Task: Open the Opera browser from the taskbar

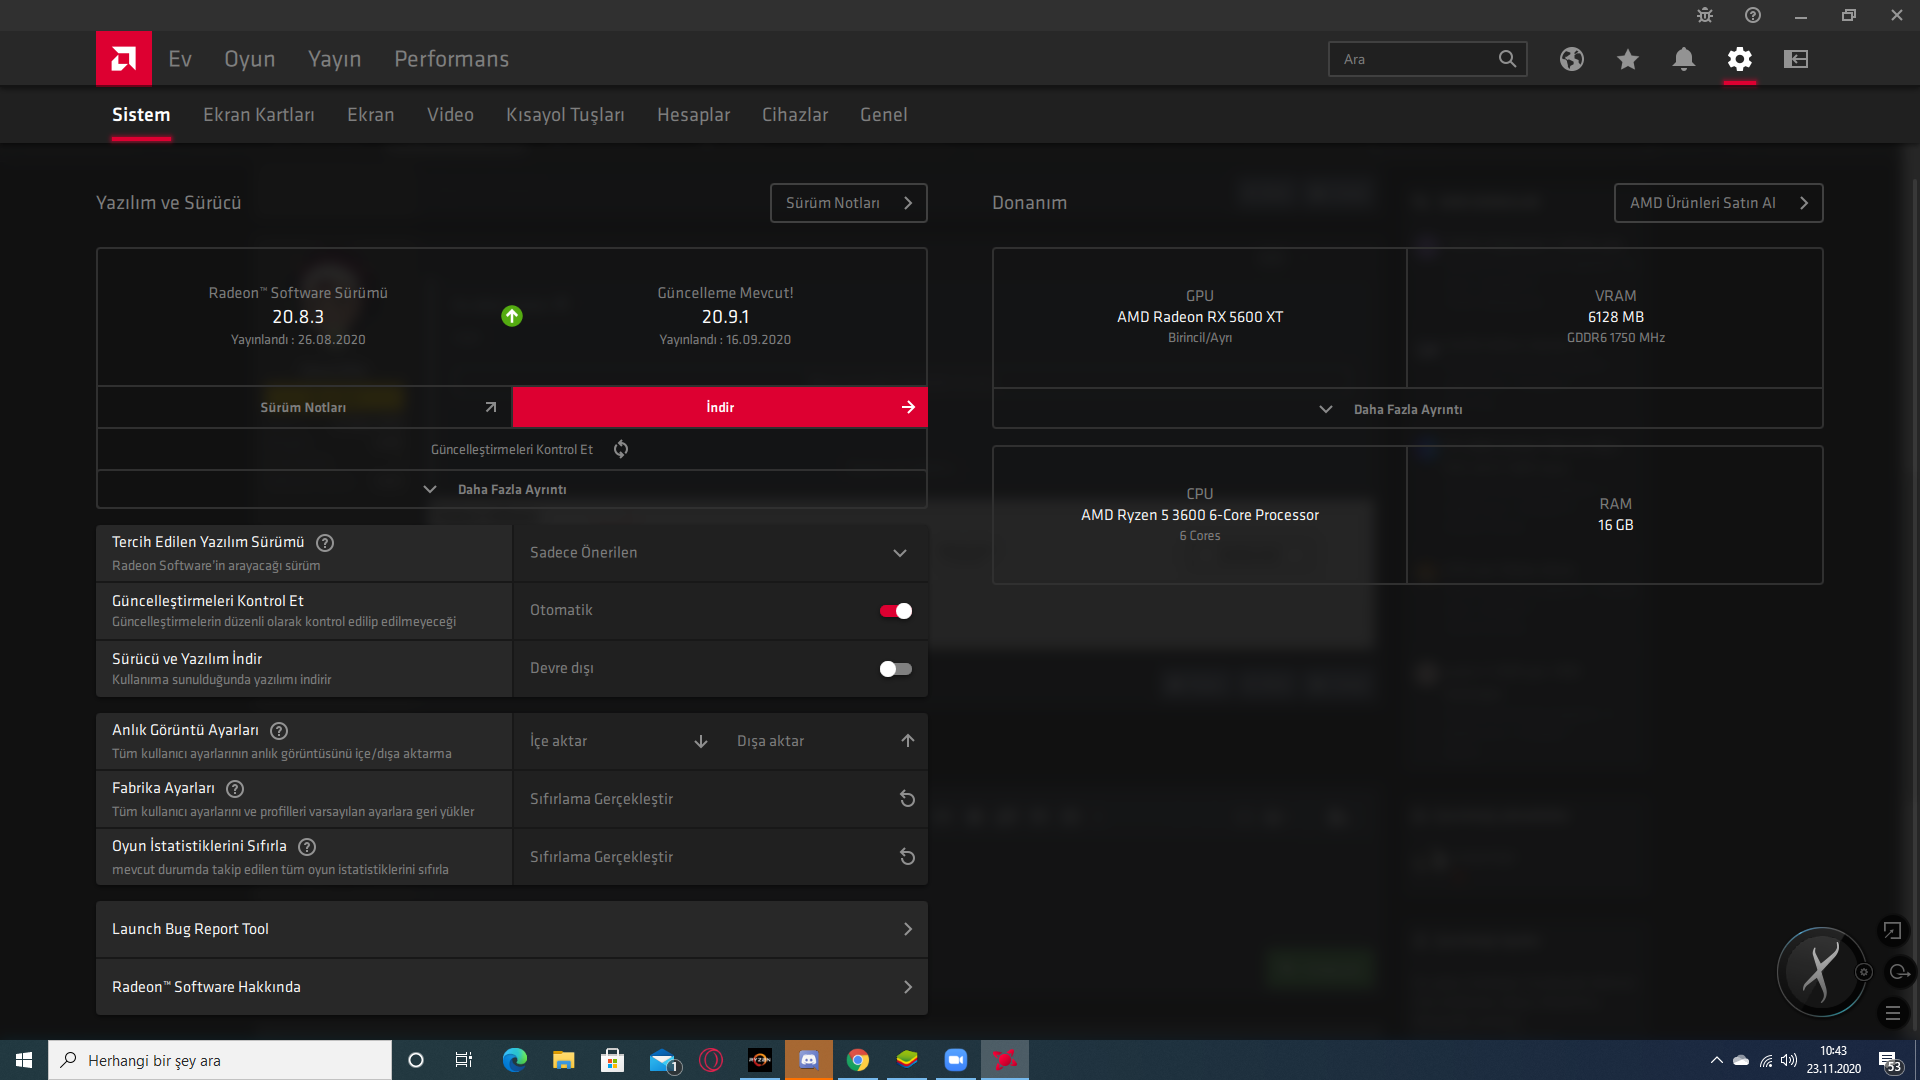Action: [711, 1060]
